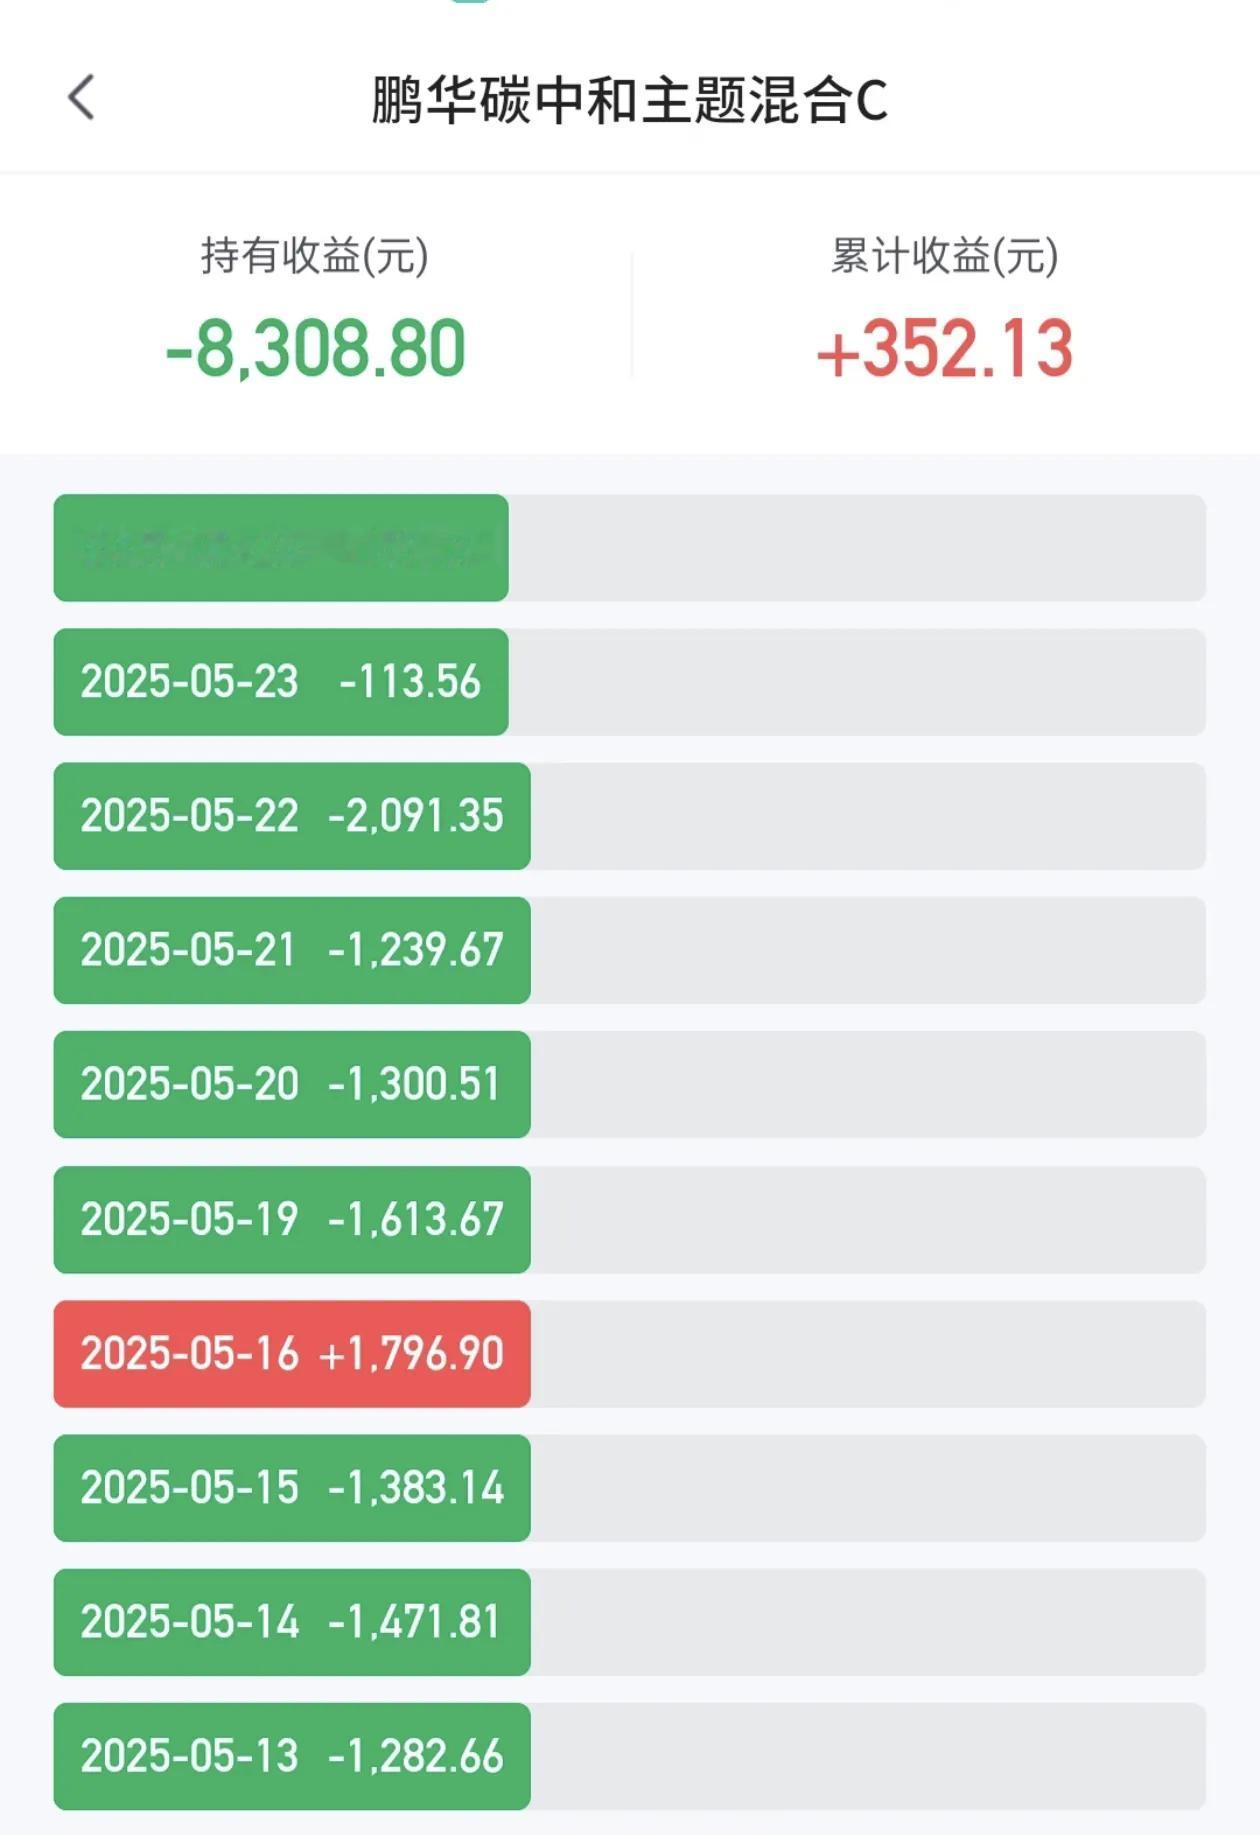Tap the gray track beside the 2025-05-13 bar
The height and width of the screenshot is (1835, 1260).
[x=868, y=1756]
